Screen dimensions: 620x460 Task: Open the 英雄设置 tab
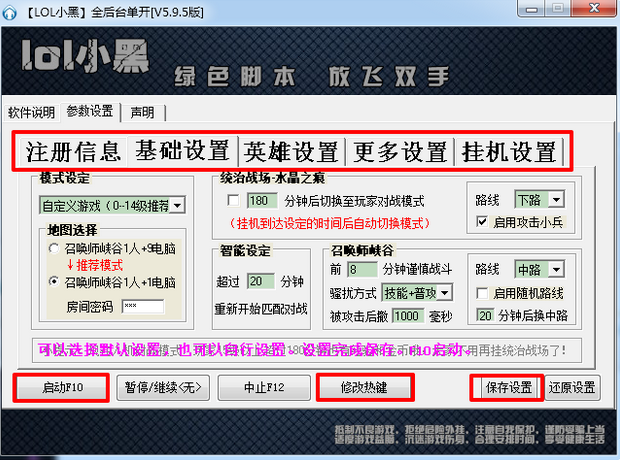291,152
